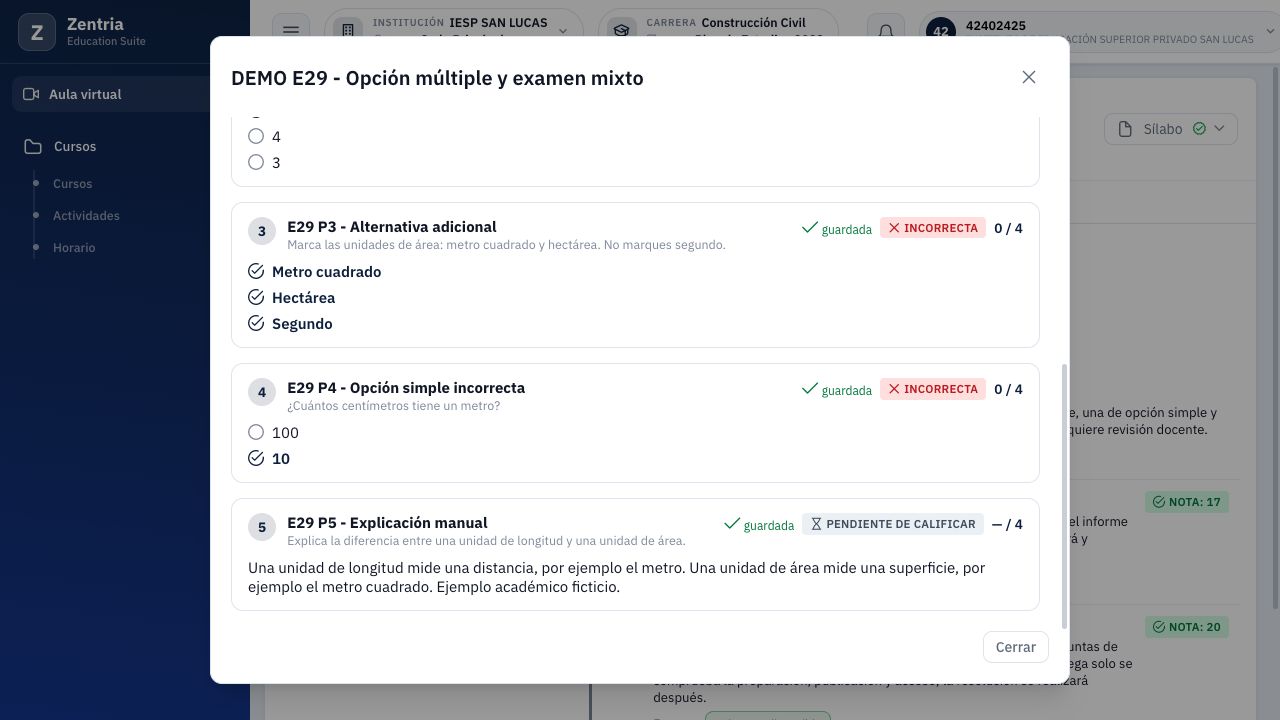Click the building icon for Institución
1280x720 pixels.
coord(347,31)
